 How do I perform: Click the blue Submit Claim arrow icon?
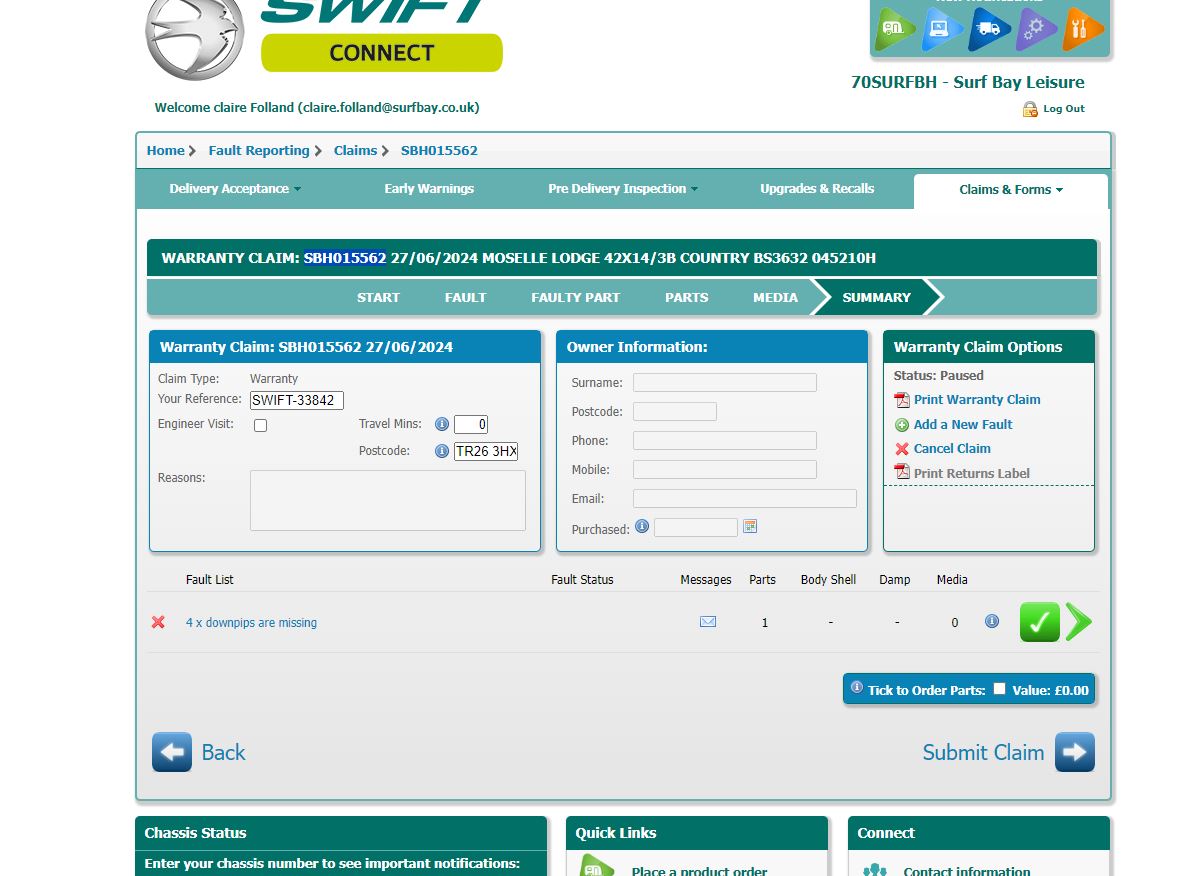coord(1075,752)
